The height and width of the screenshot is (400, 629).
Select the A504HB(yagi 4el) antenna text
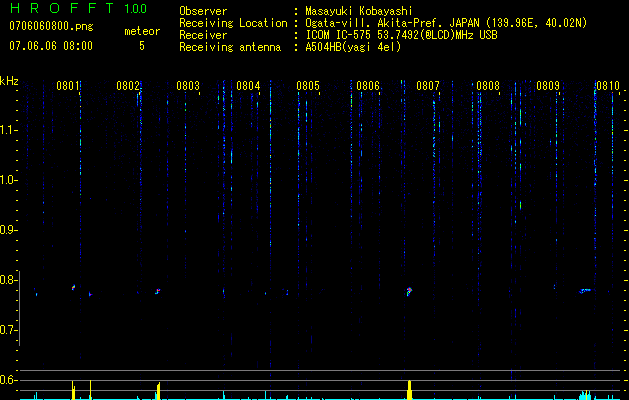[x=353, y=47]
